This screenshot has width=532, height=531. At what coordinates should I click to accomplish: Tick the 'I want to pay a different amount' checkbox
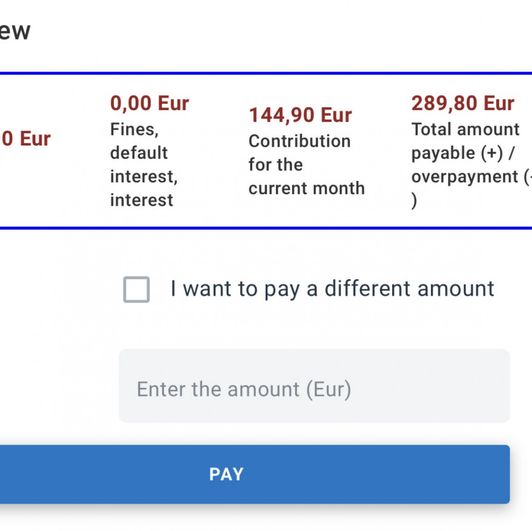[x=136, y=289]
